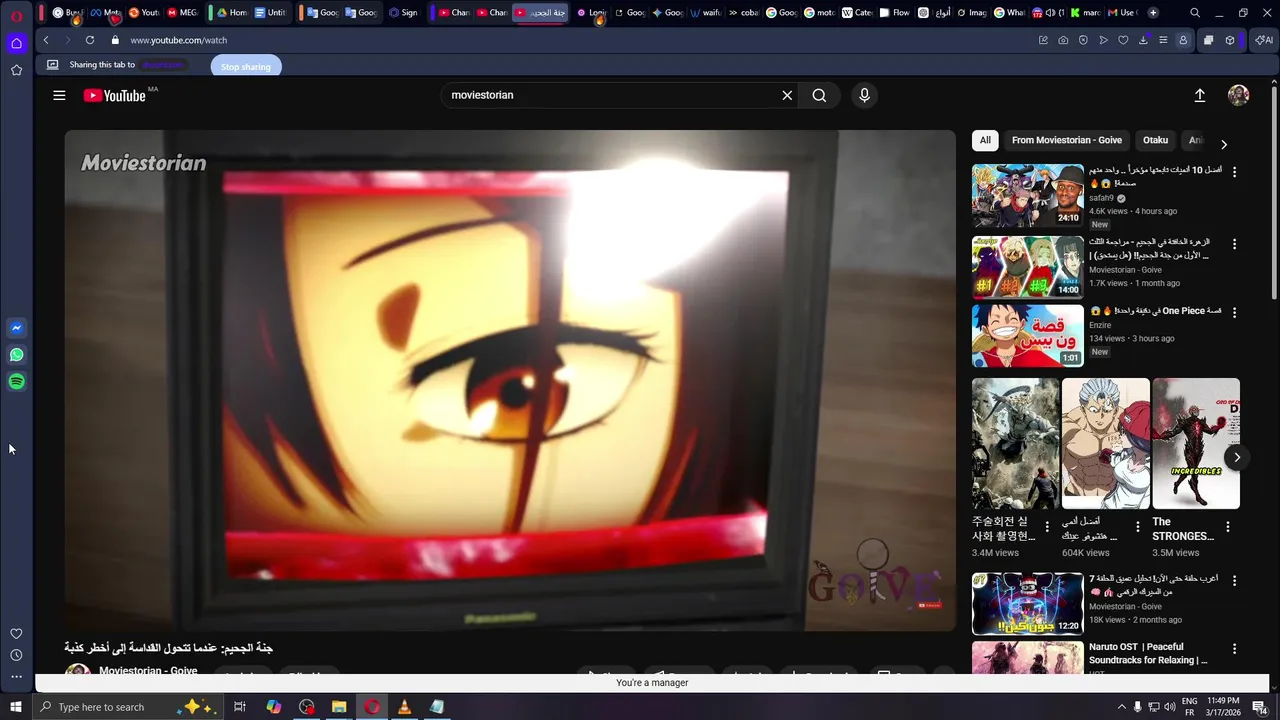Select the All filter chip
The height and width of the screenshot is (720, 1280).
tap(985, 140)
